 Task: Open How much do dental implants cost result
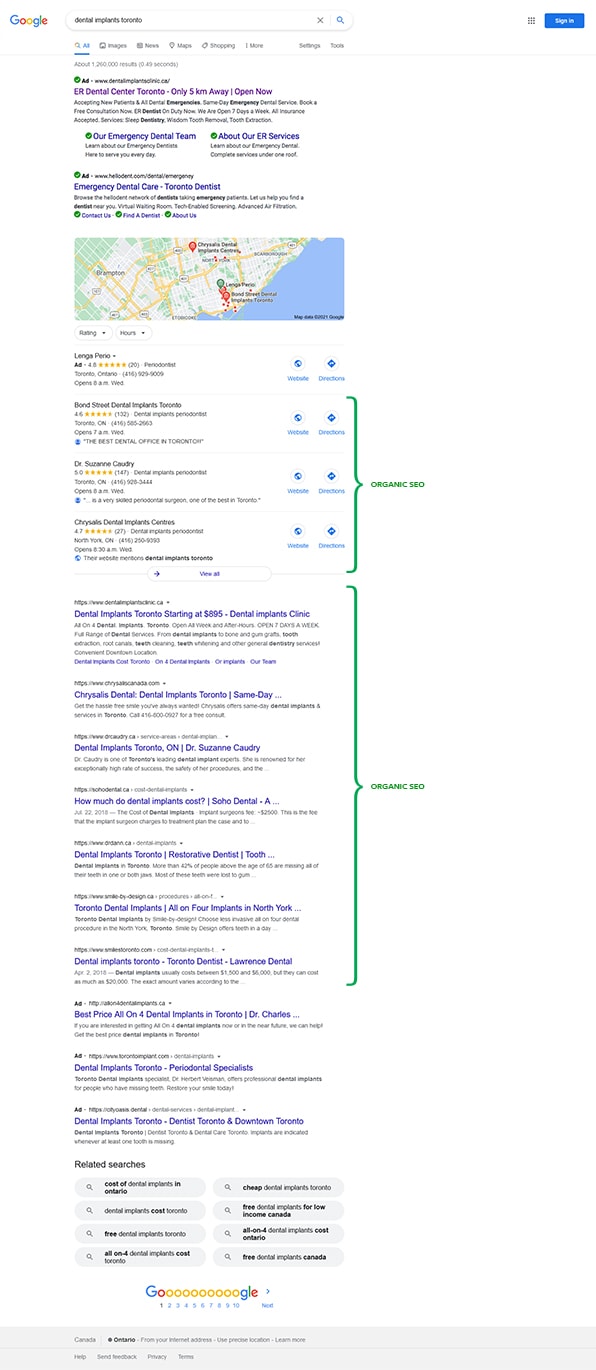(x=177, y=801)
